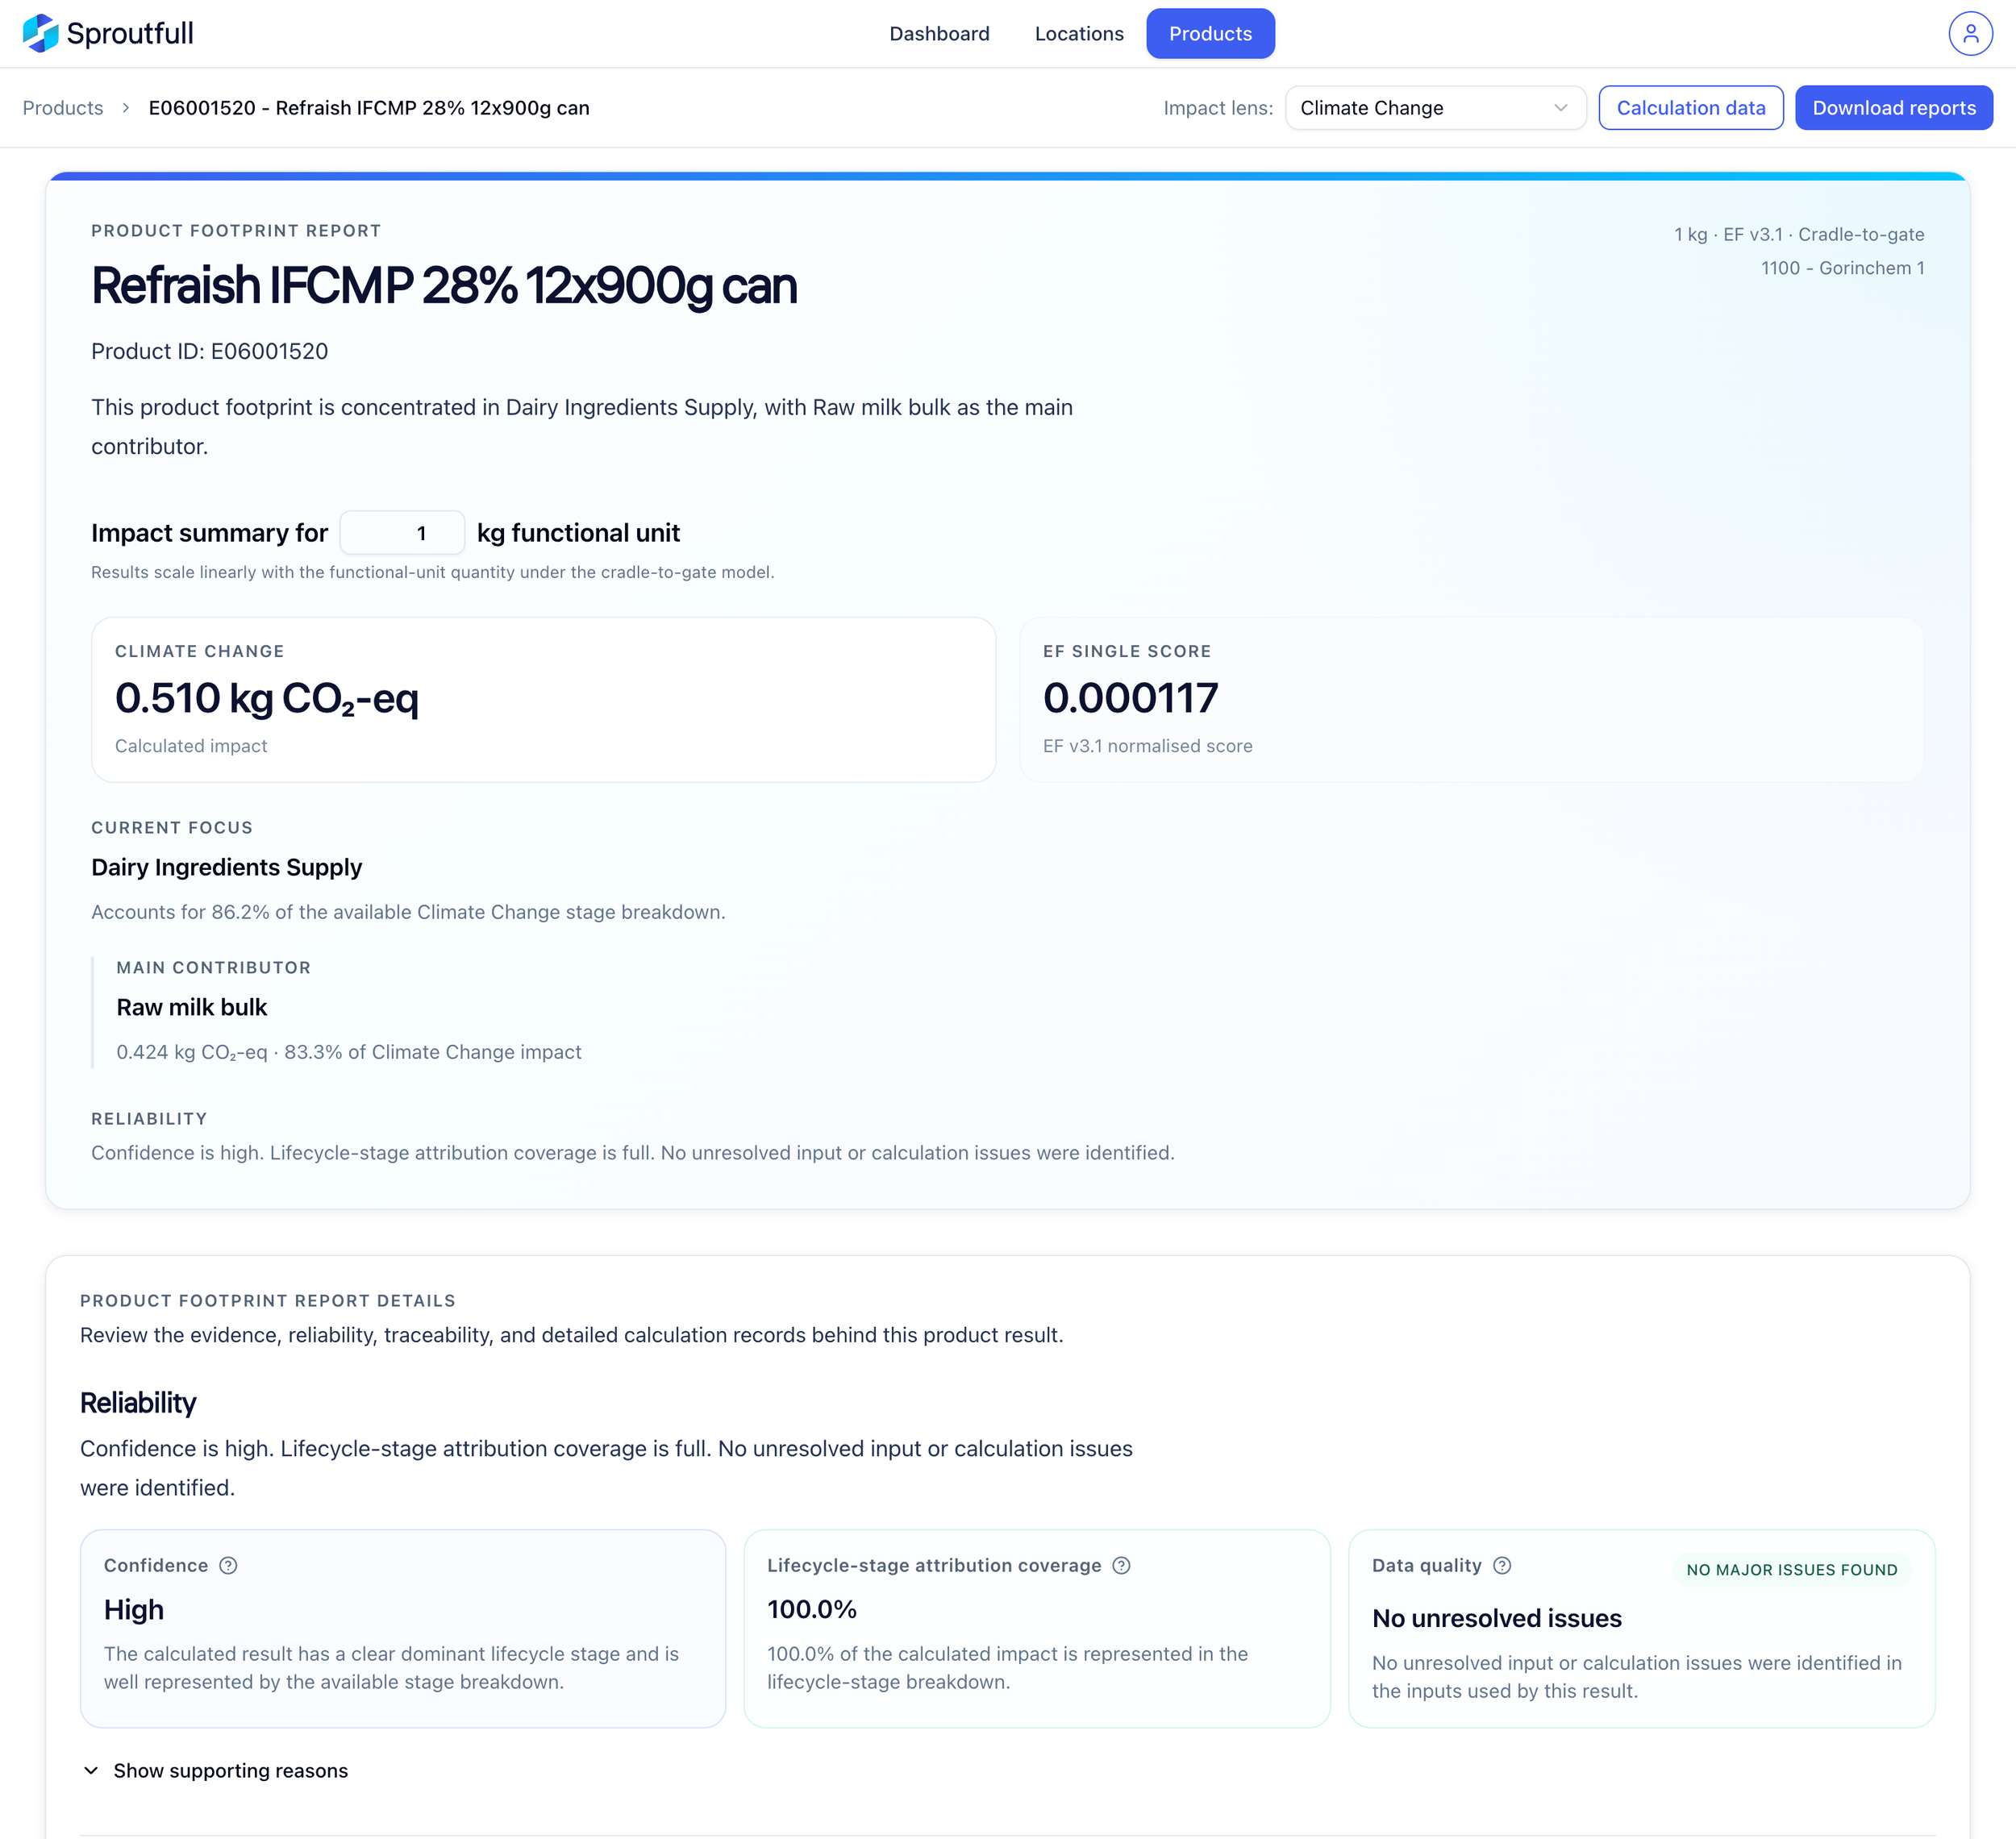The width and height of the screenshot is (2016, 1839).
Task: Click the 0.424 kg CO₂-eq · 83.3% text
Action: (x=349, y=1052)
